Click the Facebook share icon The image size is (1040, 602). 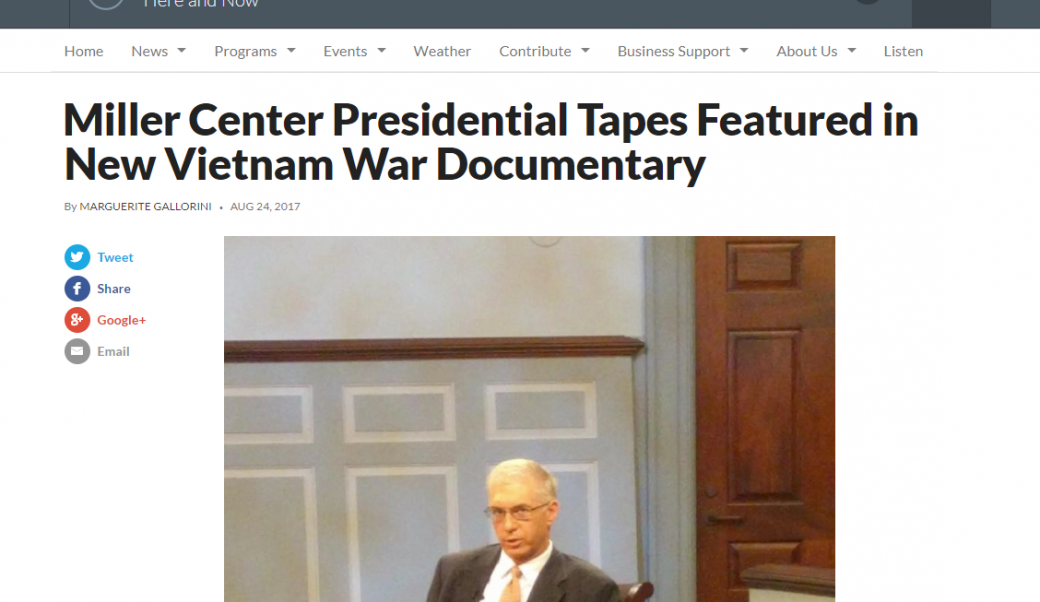tap(77, 288)
